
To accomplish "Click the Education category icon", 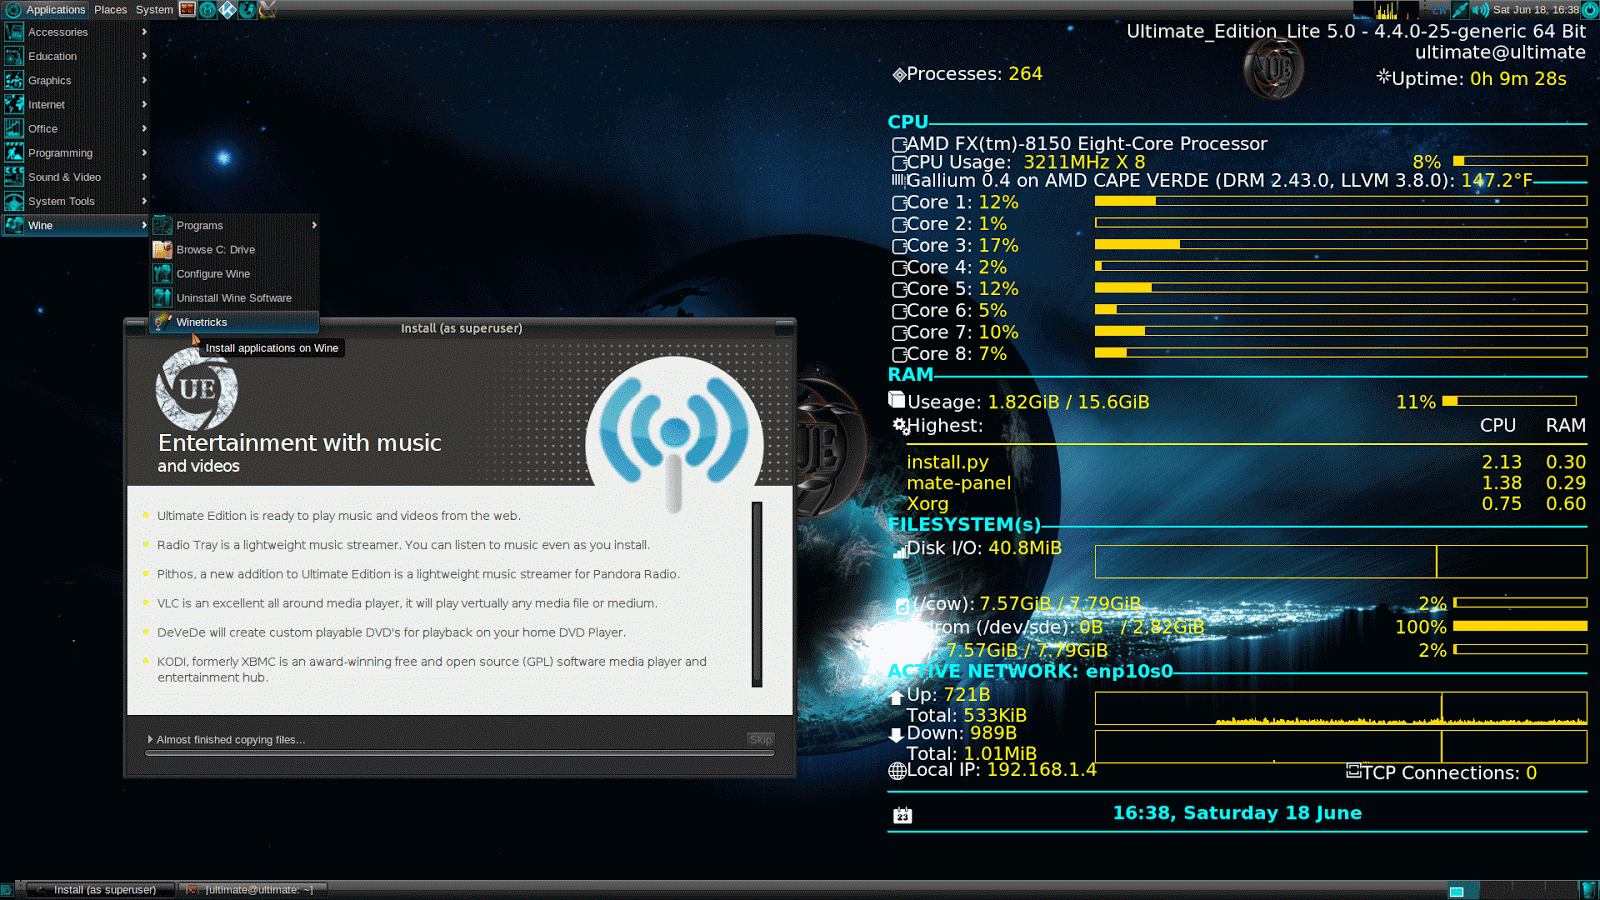I will 14,56.
